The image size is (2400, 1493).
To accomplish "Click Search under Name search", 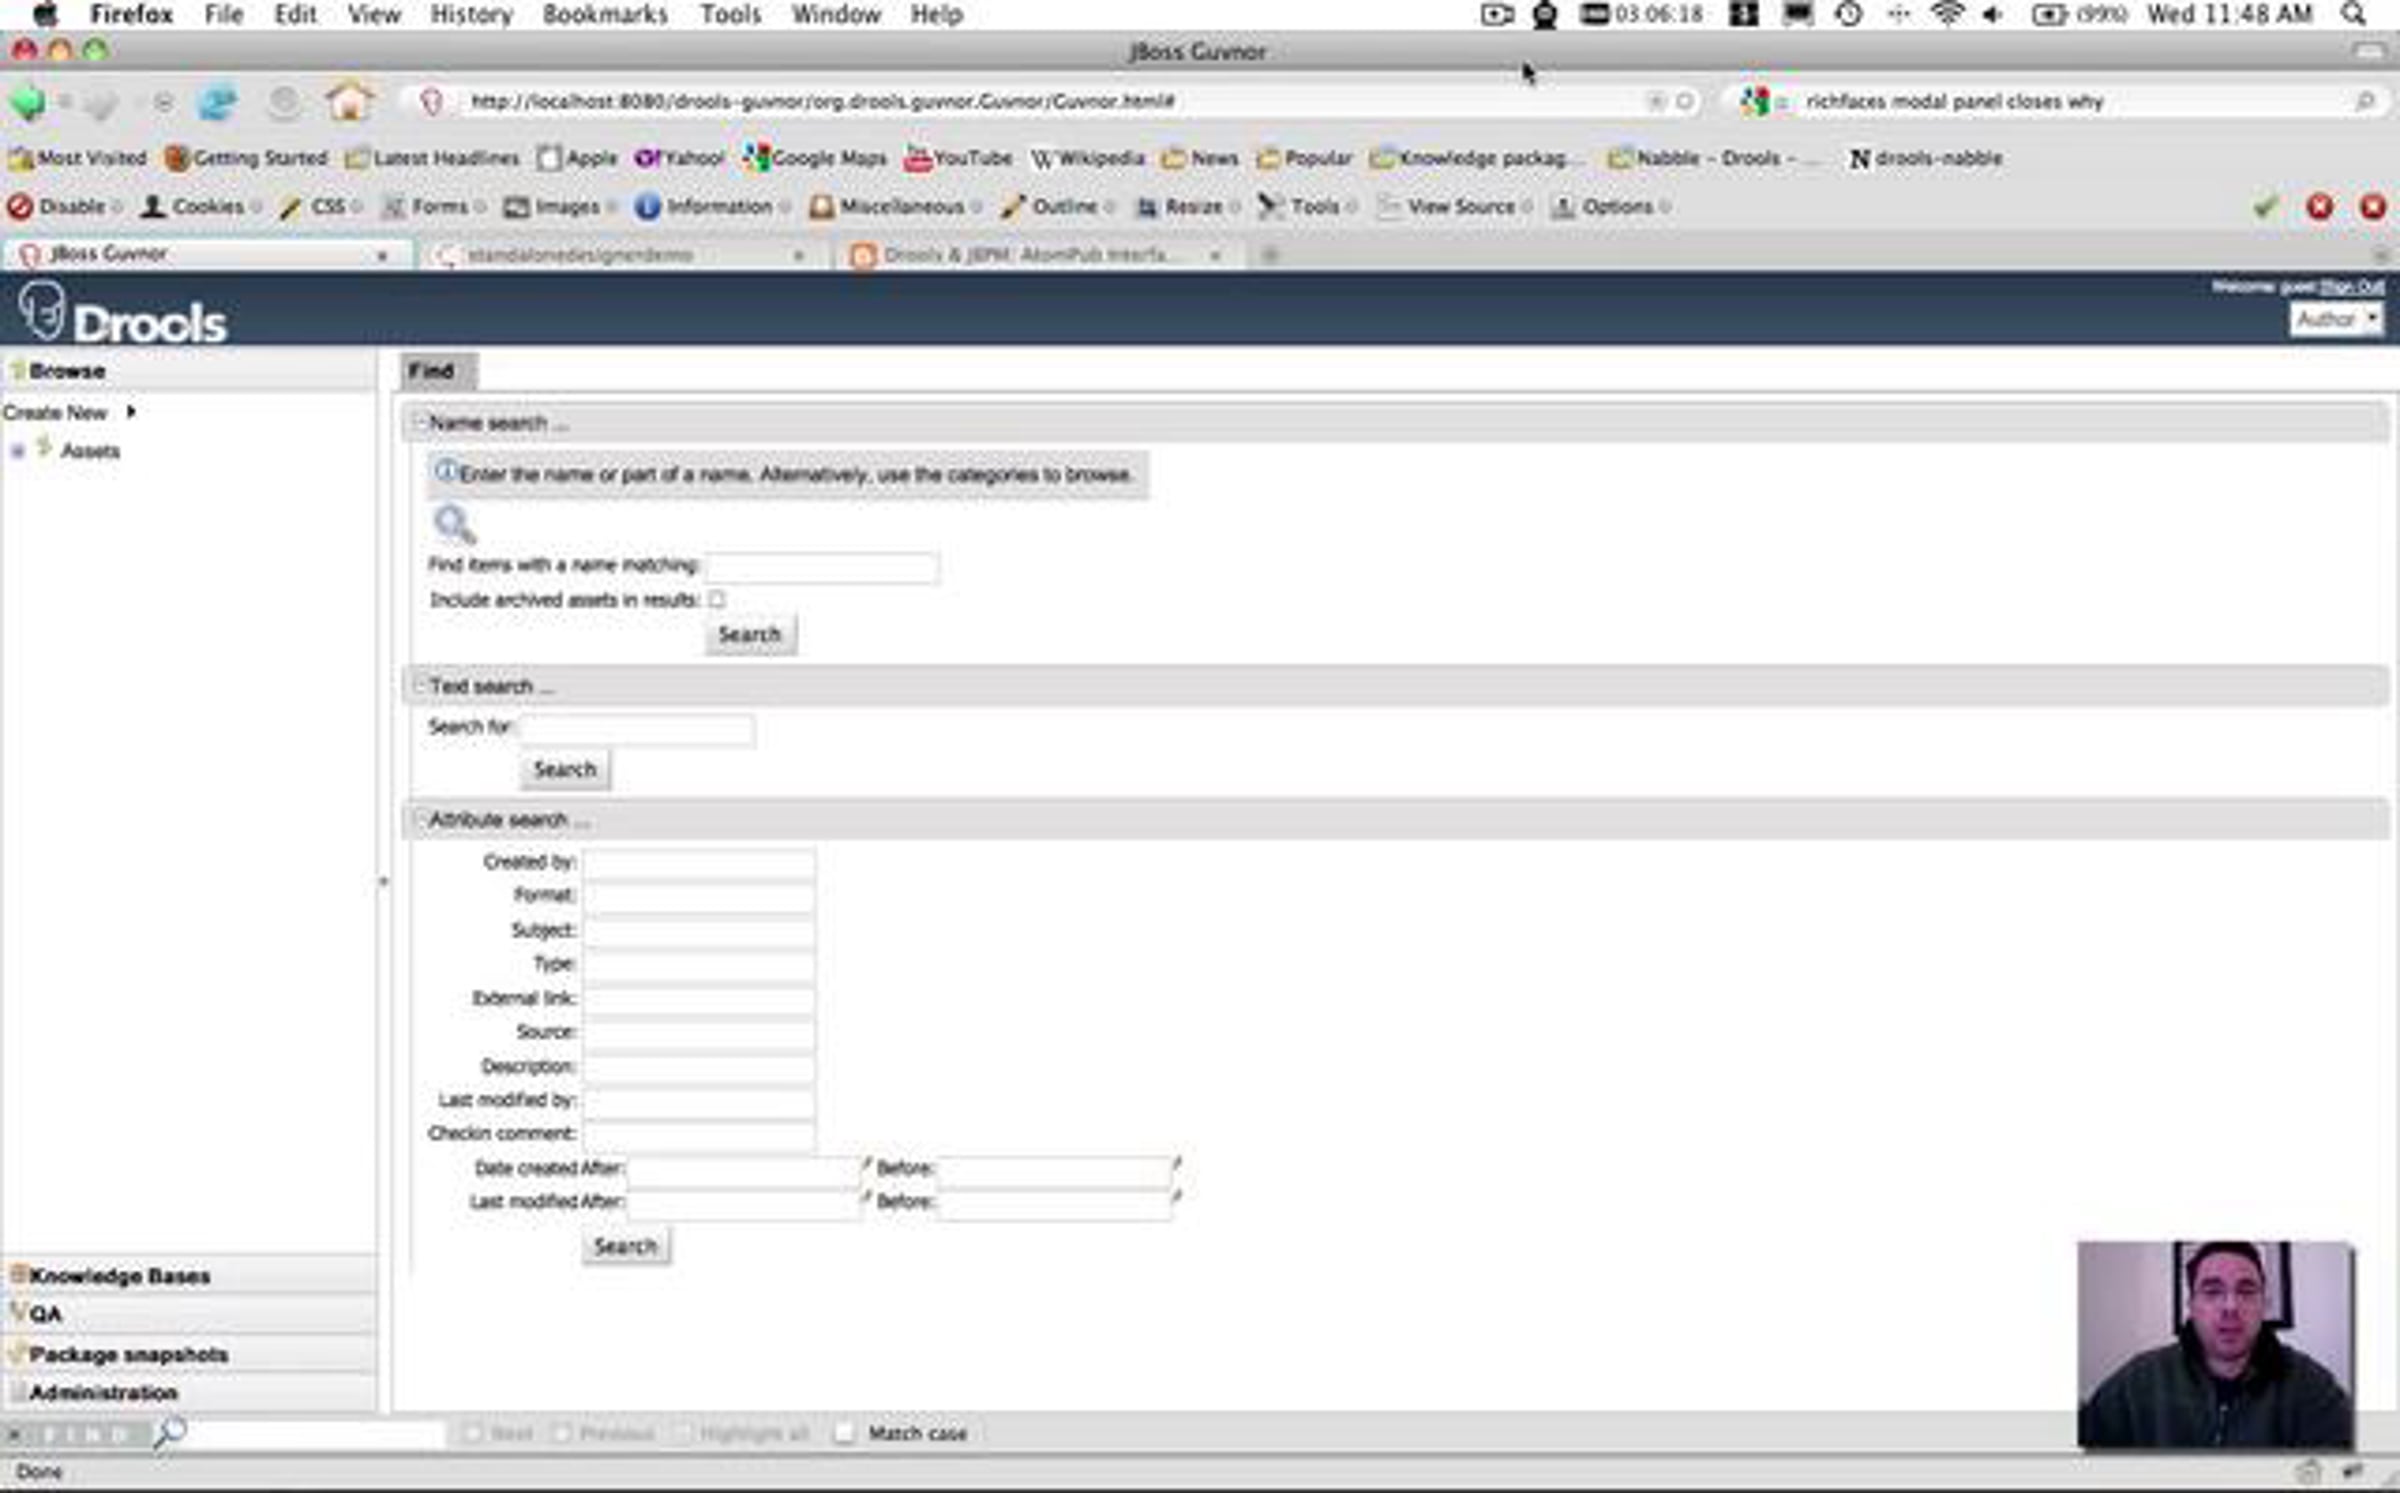I will point(750,634).
